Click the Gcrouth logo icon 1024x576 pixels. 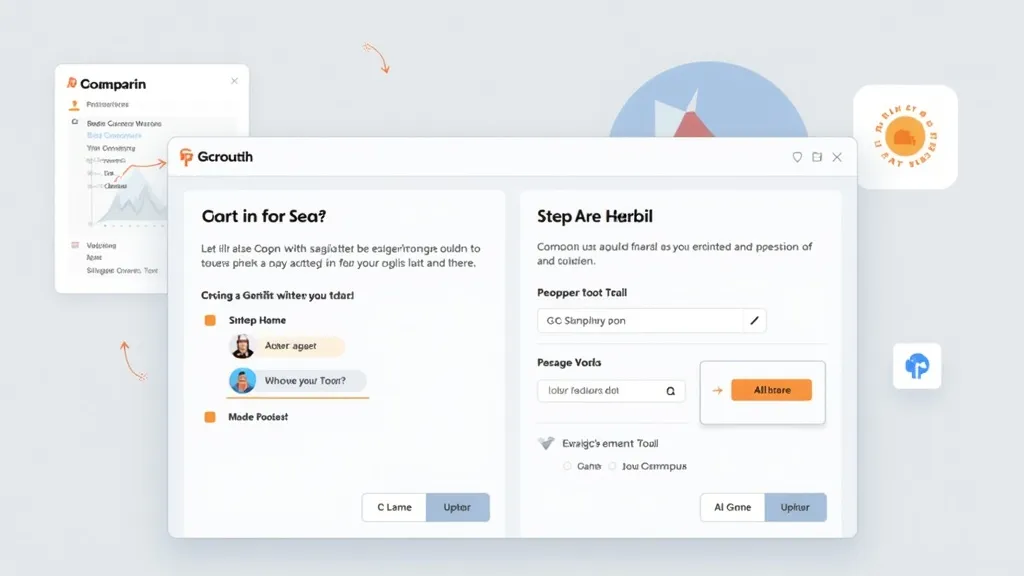pos(185,157)
